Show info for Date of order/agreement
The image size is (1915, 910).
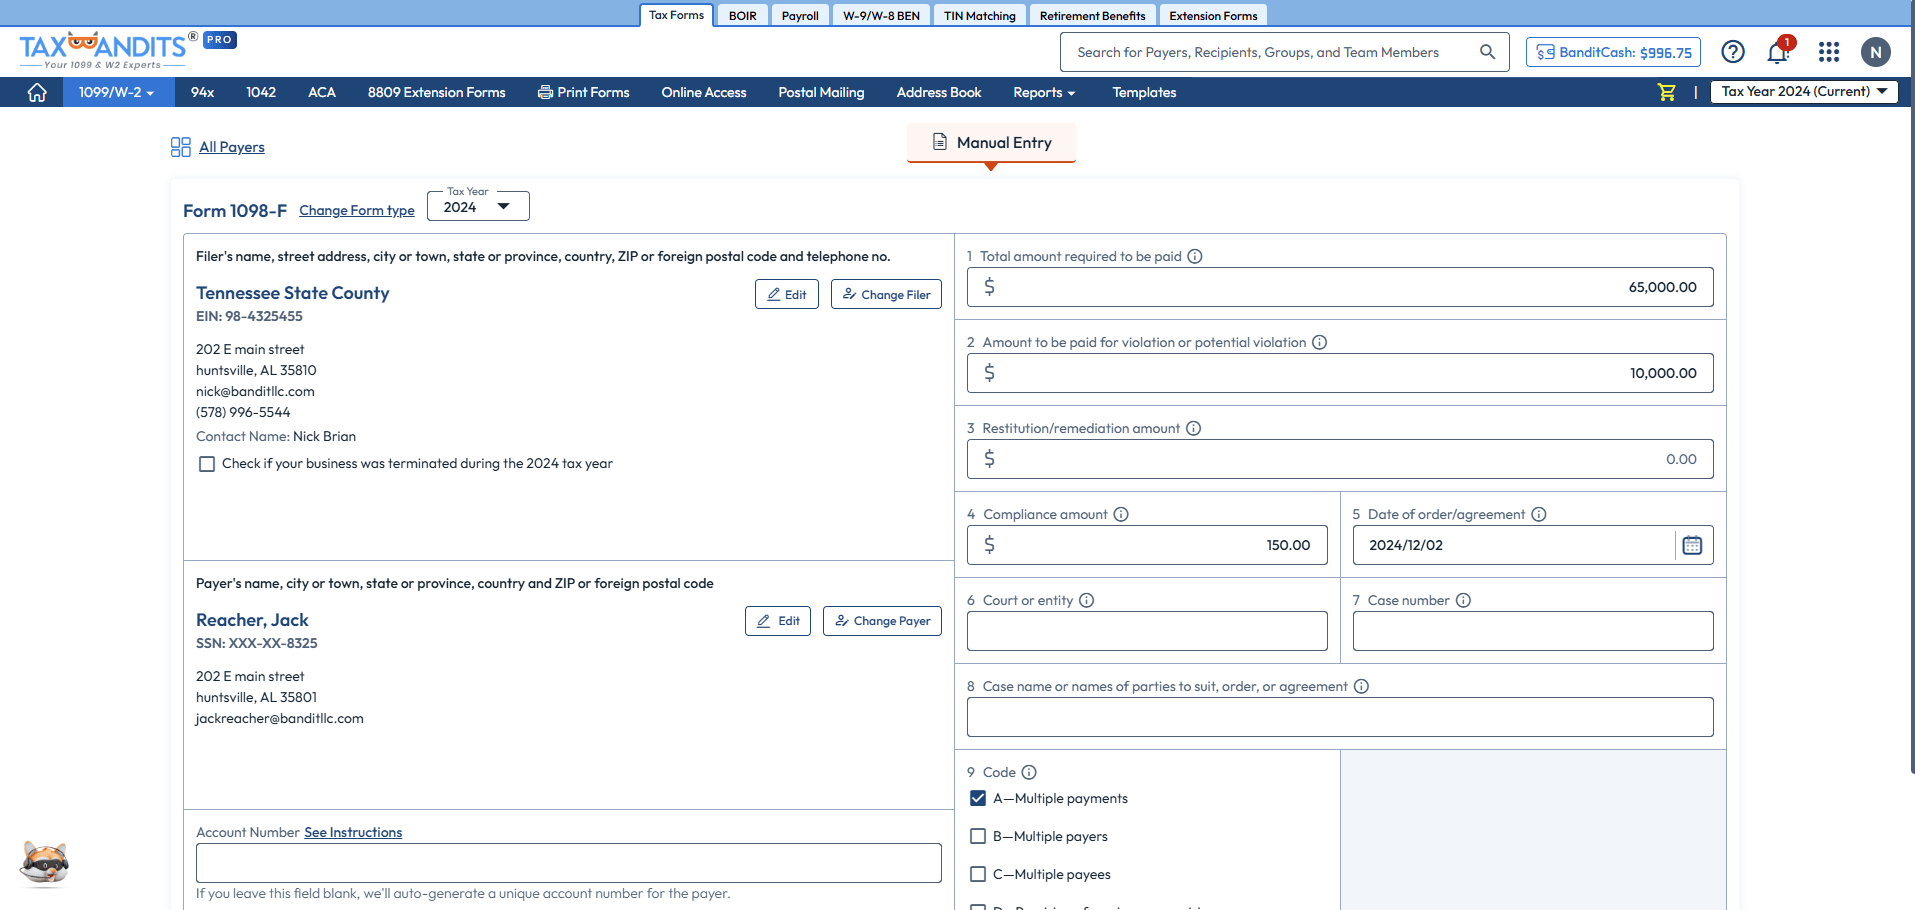coord(1539,514)
